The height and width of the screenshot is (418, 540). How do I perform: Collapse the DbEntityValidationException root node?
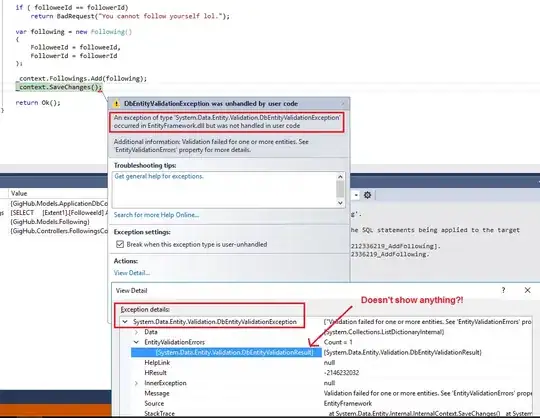coord(125,322)
